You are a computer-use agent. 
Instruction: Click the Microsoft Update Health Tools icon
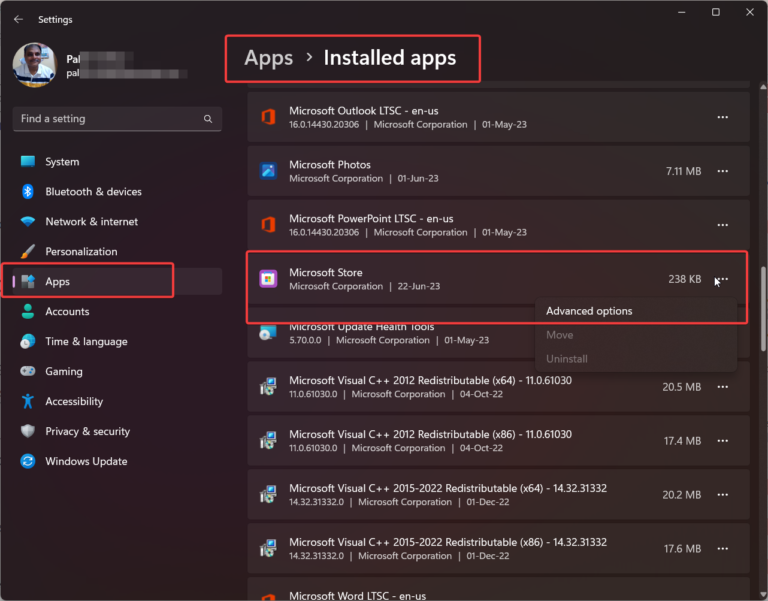coord(268,333)
